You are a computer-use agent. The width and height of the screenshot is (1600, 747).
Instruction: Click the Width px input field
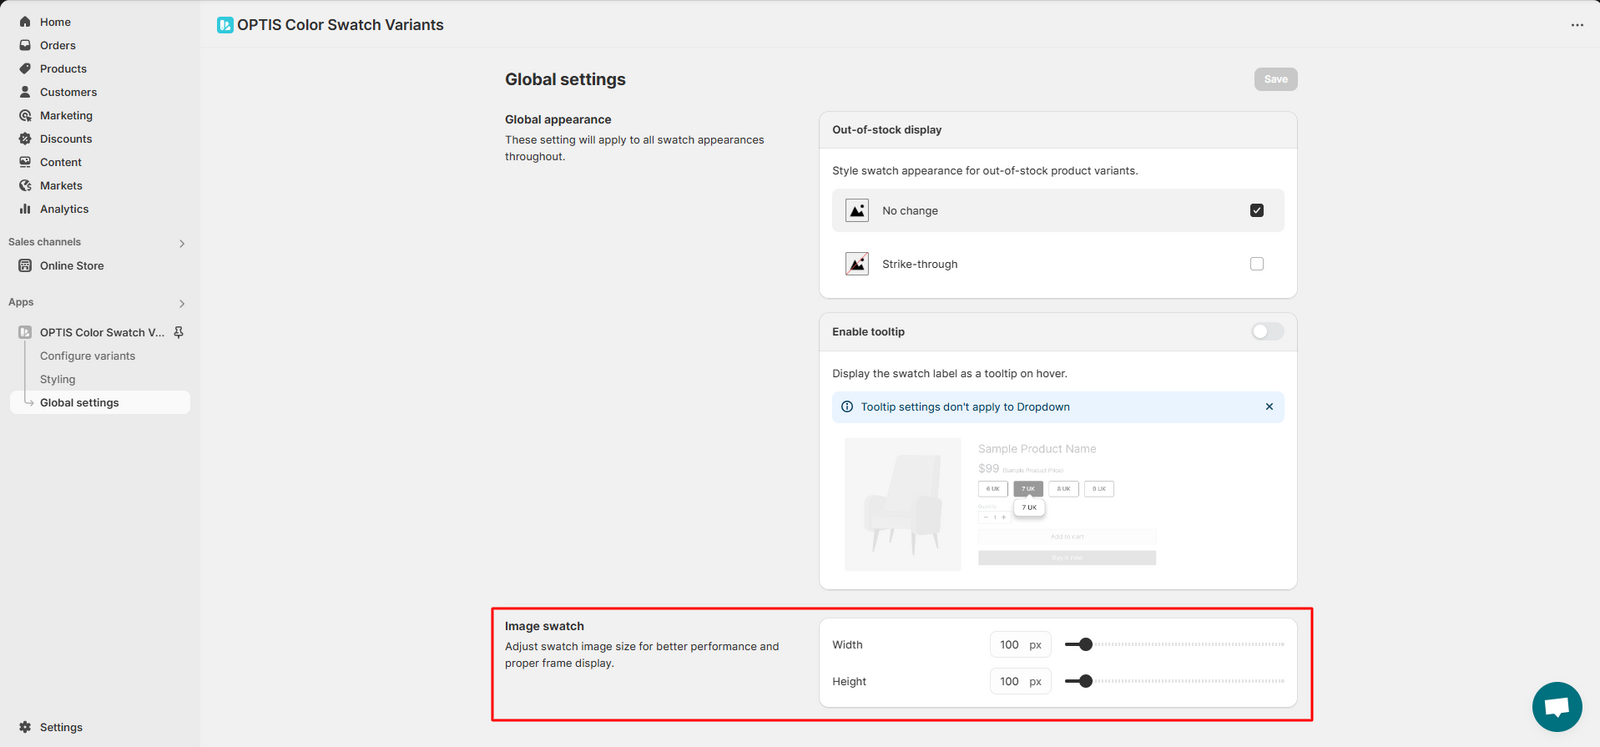point(1020,645)
